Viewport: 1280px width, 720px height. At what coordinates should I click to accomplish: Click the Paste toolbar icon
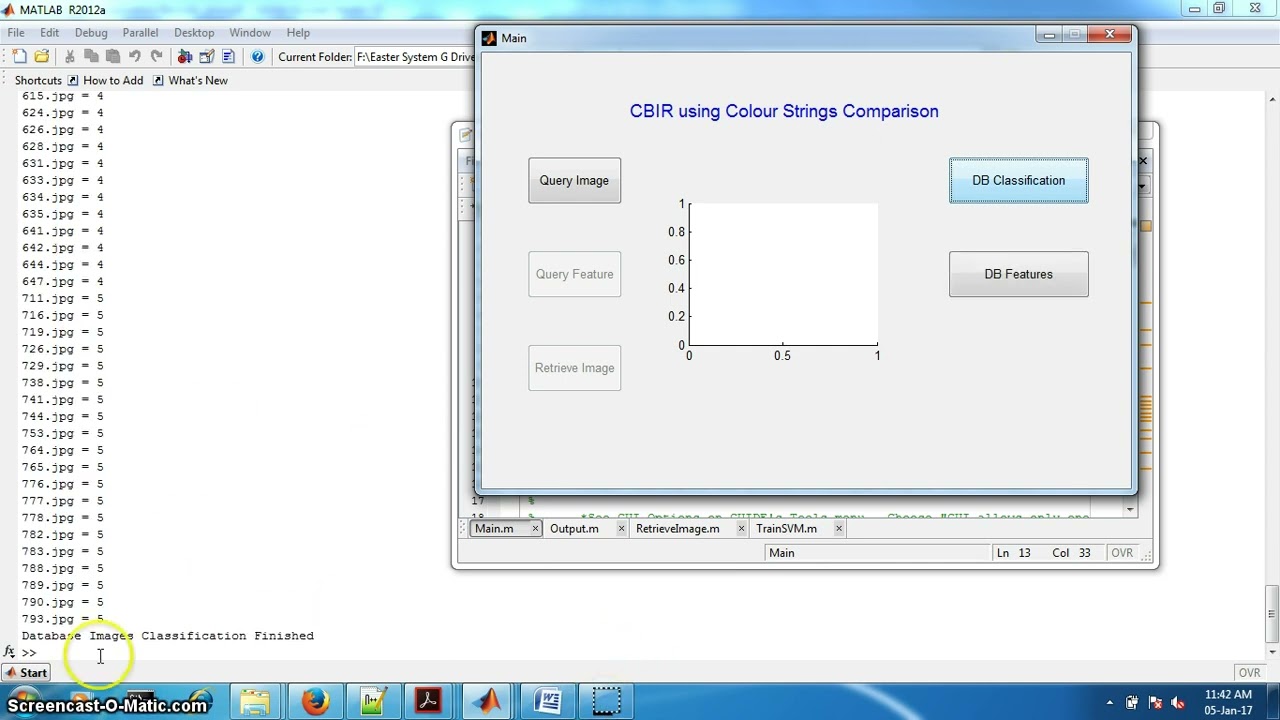pyautogui.click(x=113, y=57)
